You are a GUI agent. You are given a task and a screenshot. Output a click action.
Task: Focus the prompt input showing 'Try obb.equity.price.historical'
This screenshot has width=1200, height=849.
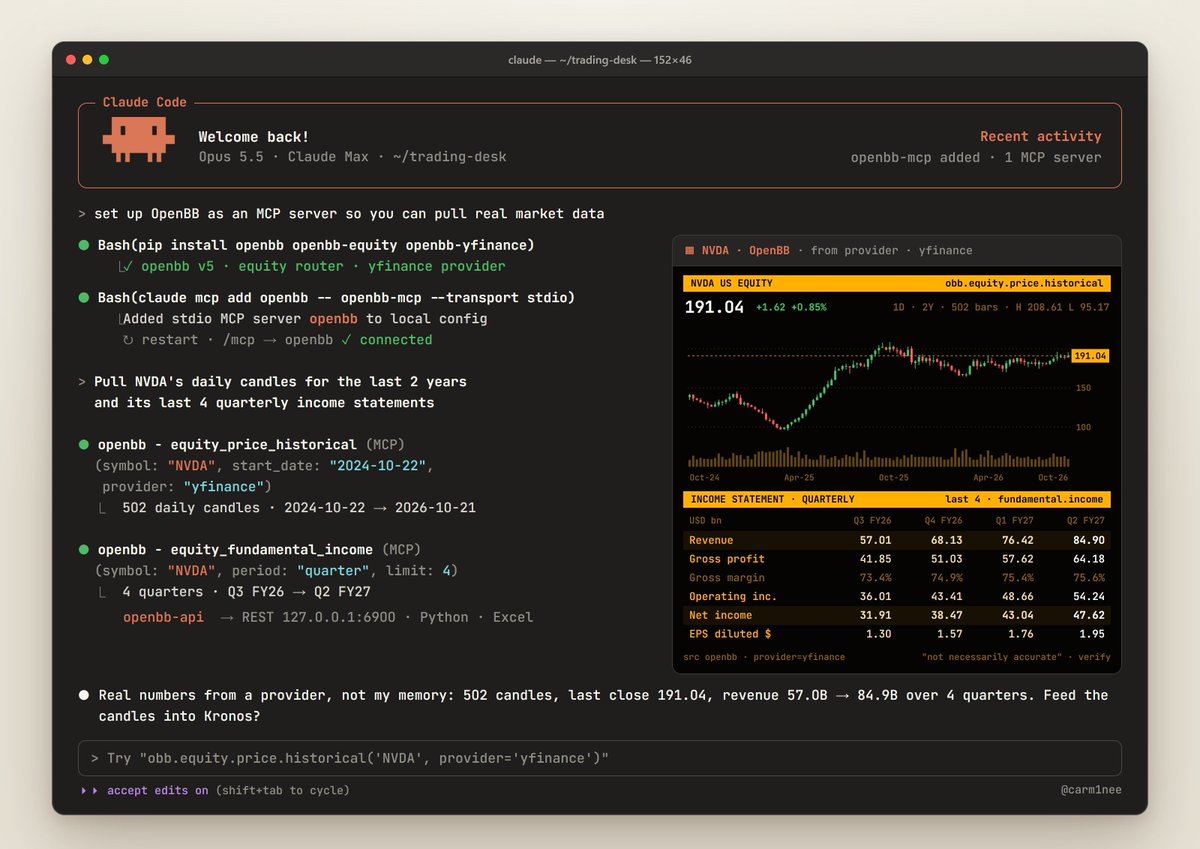[x=600, y=758]
